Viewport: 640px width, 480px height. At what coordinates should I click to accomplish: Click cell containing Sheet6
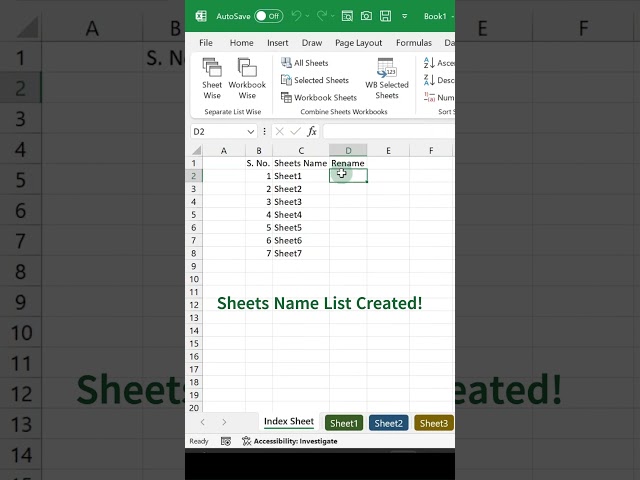coord(301,240)
